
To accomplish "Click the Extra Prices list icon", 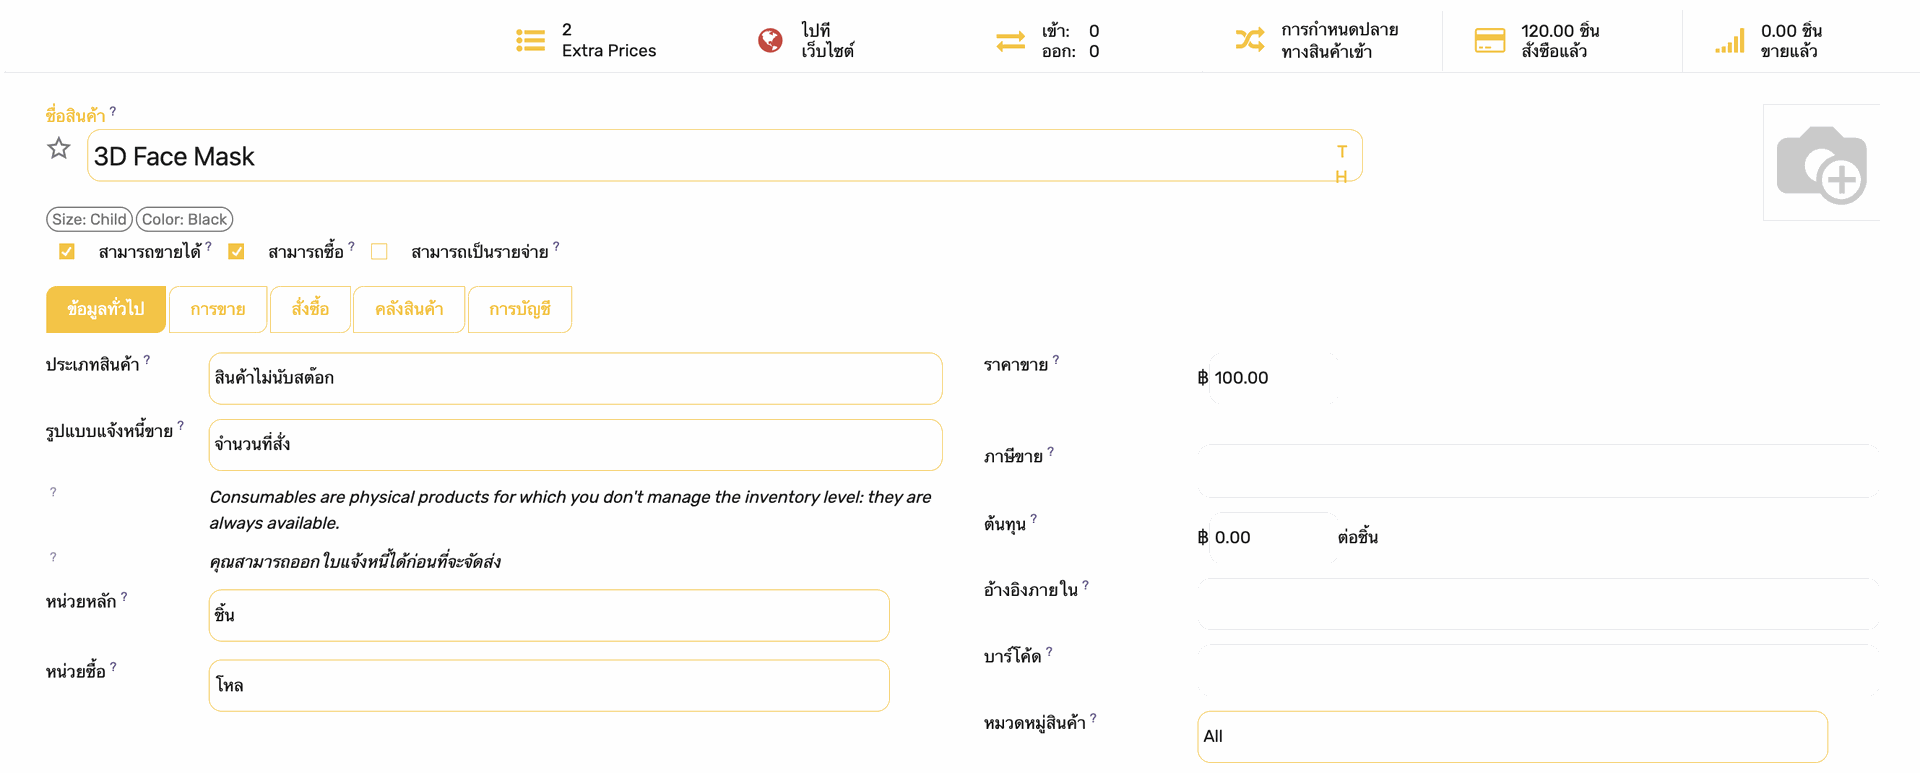I will point(530,40).
